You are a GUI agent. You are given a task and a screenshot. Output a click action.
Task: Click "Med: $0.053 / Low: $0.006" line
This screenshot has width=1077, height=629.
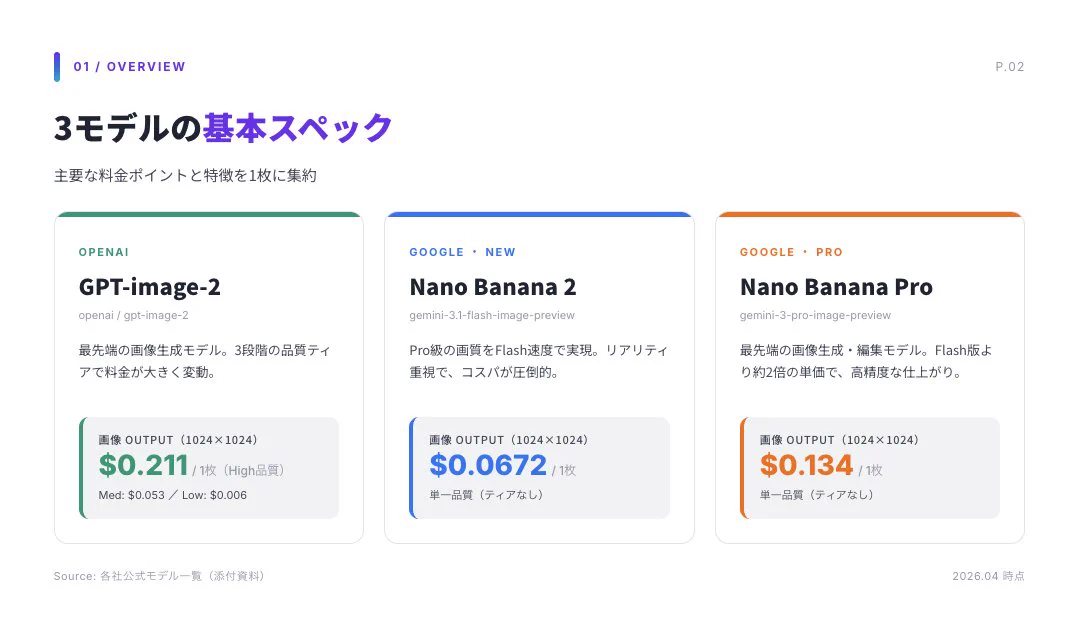coord(172,495)
